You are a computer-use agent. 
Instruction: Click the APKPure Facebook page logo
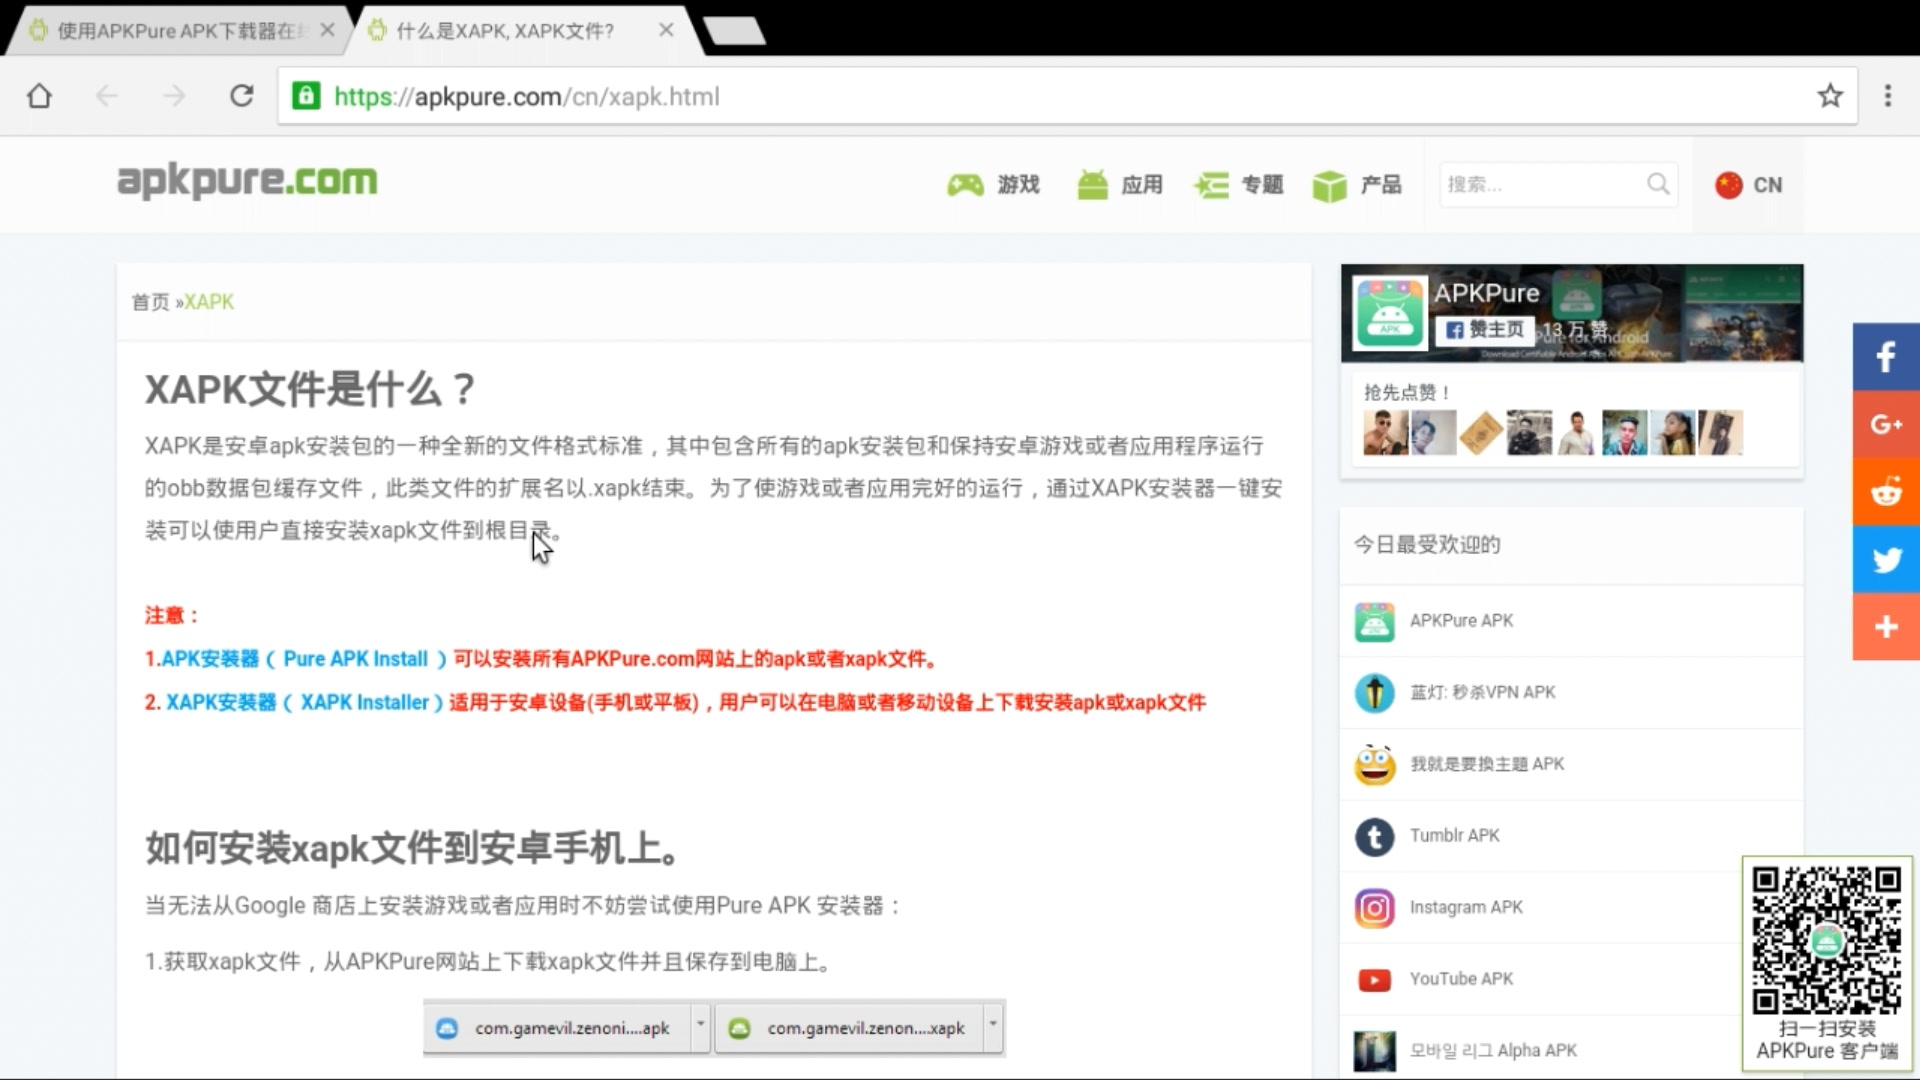tap(1390, 313)
